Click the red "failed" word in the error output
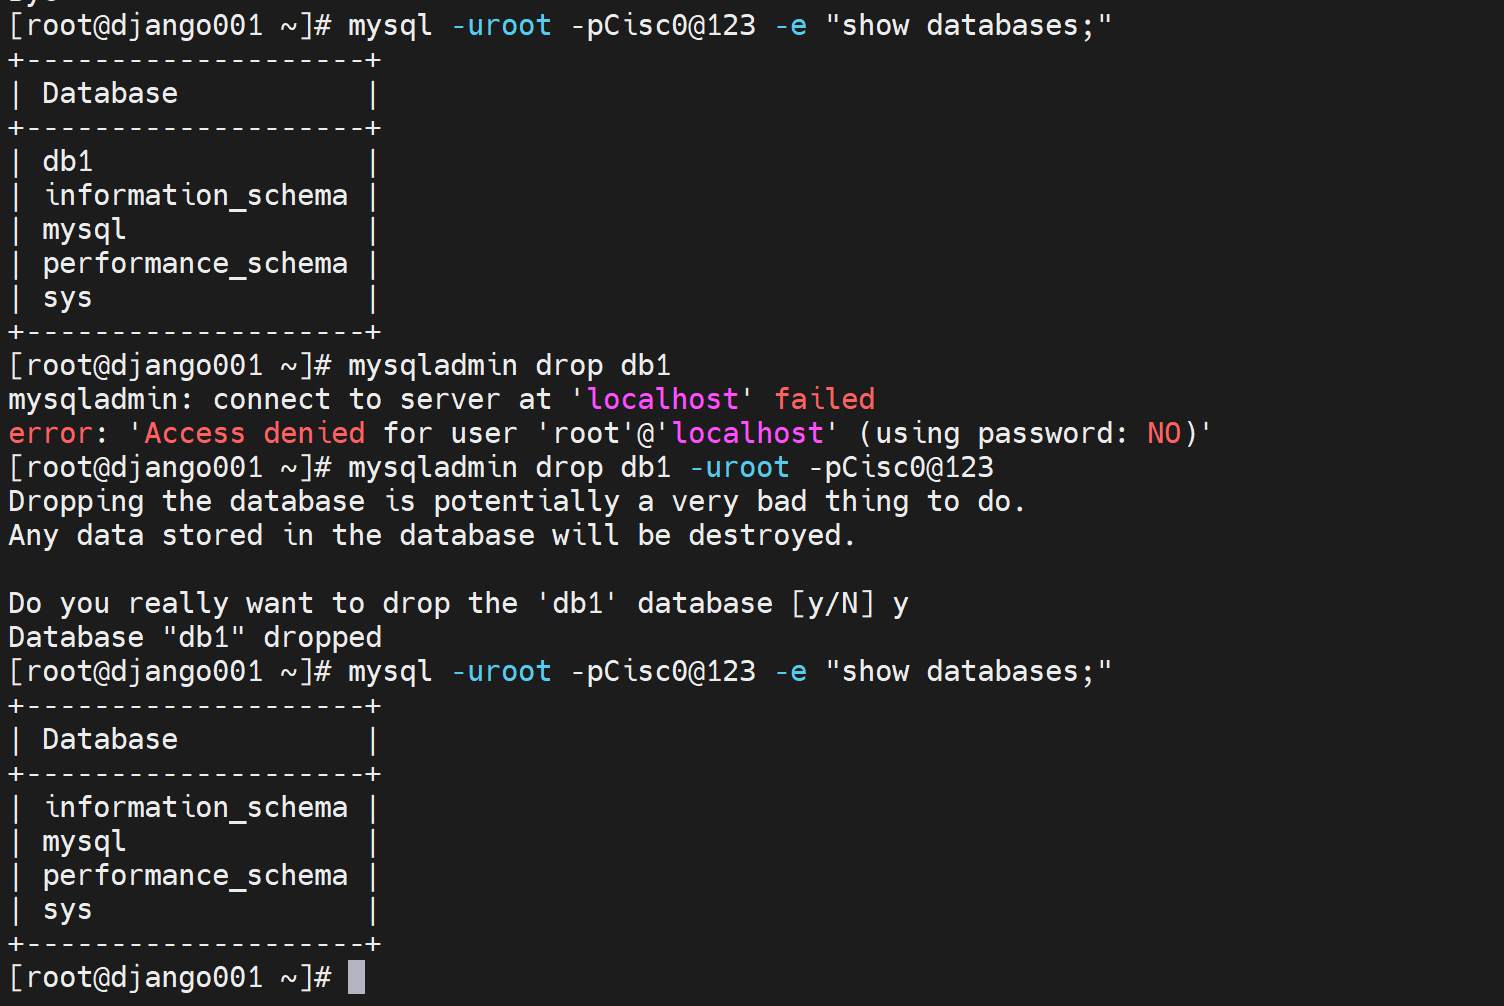This screenshot has height=1006, width=1504. pos(824,399)
